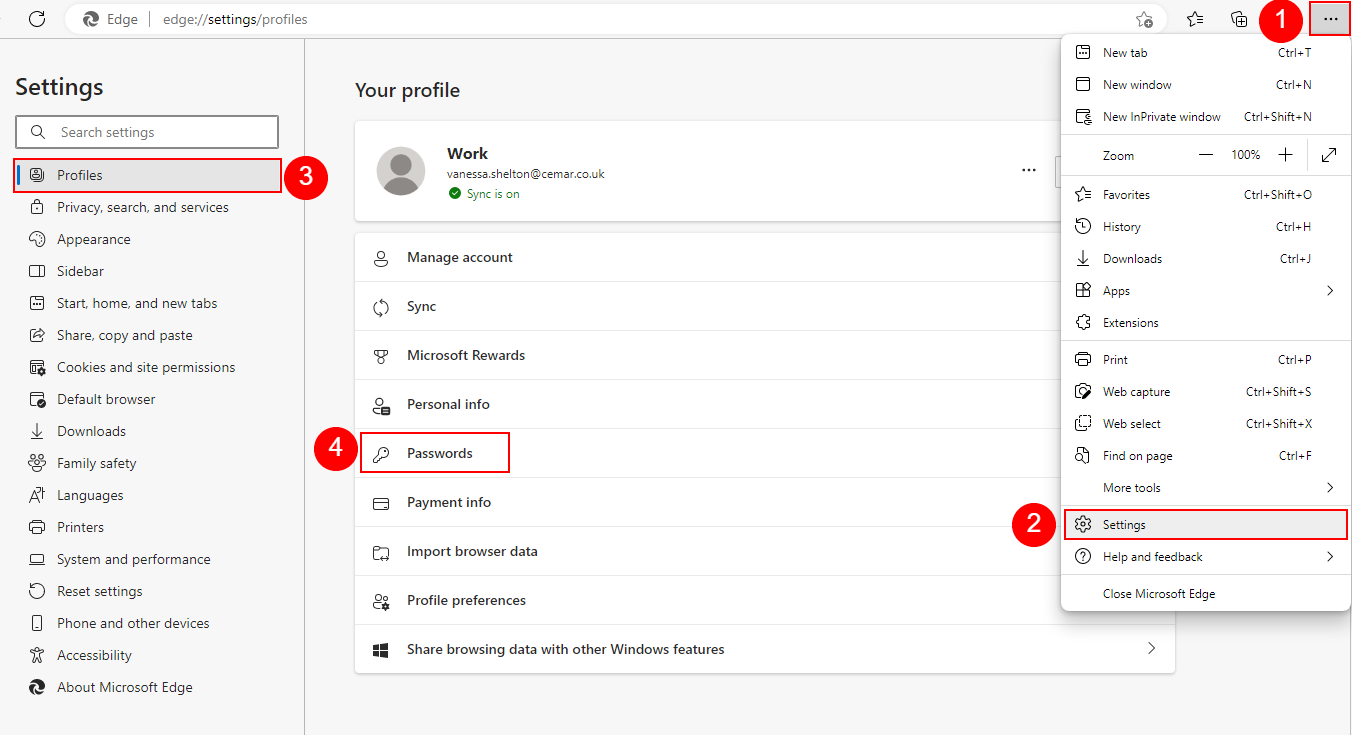The height and width of the screenshot is (735, 1352).
Task: Open the Favorites list toolbar icon
Action: click(x=1195, y=19)
